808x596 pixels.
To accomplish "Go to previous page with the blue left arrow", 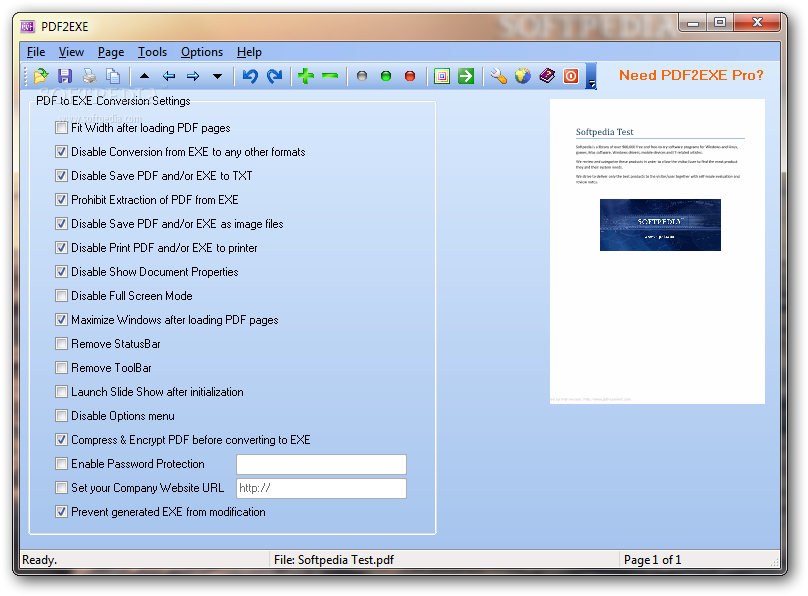I will click(169, 76).
